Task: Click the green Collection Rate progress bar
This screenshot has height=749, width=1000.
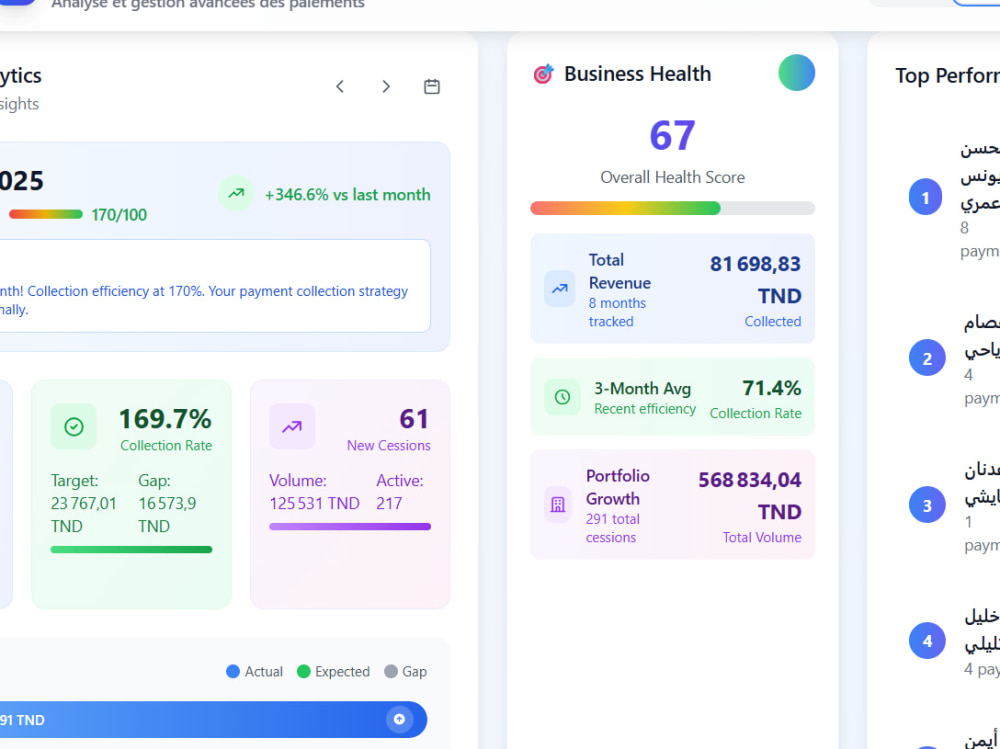Action: coord(131,549)
